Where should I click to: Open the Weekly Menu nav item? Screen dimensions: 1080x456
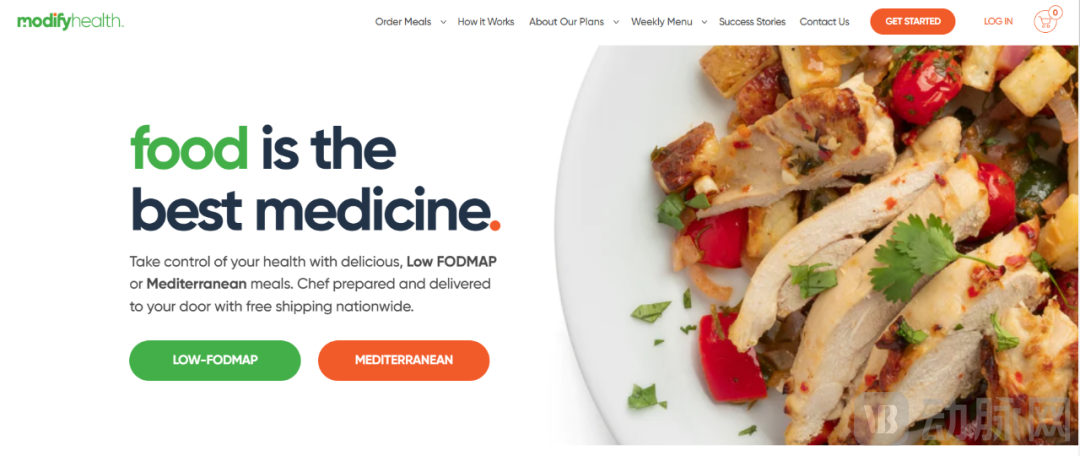[661, 21]
